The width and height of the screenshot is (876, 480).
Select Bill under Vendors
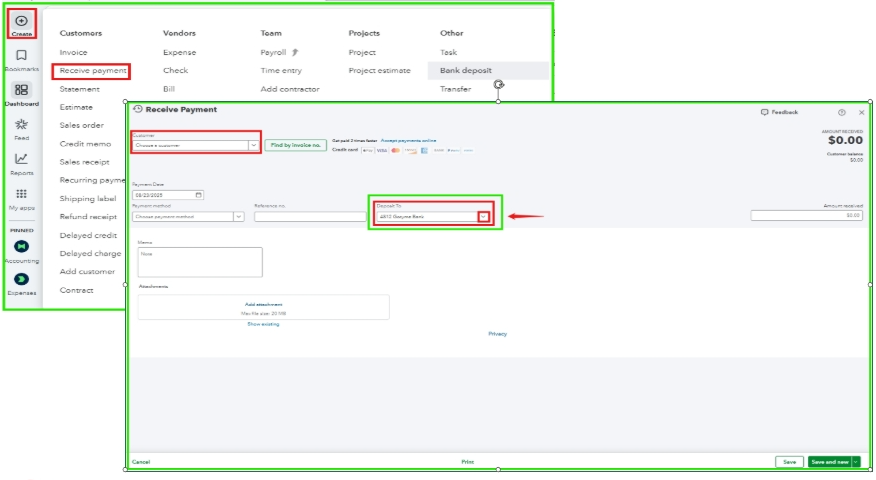coord(169,89)
